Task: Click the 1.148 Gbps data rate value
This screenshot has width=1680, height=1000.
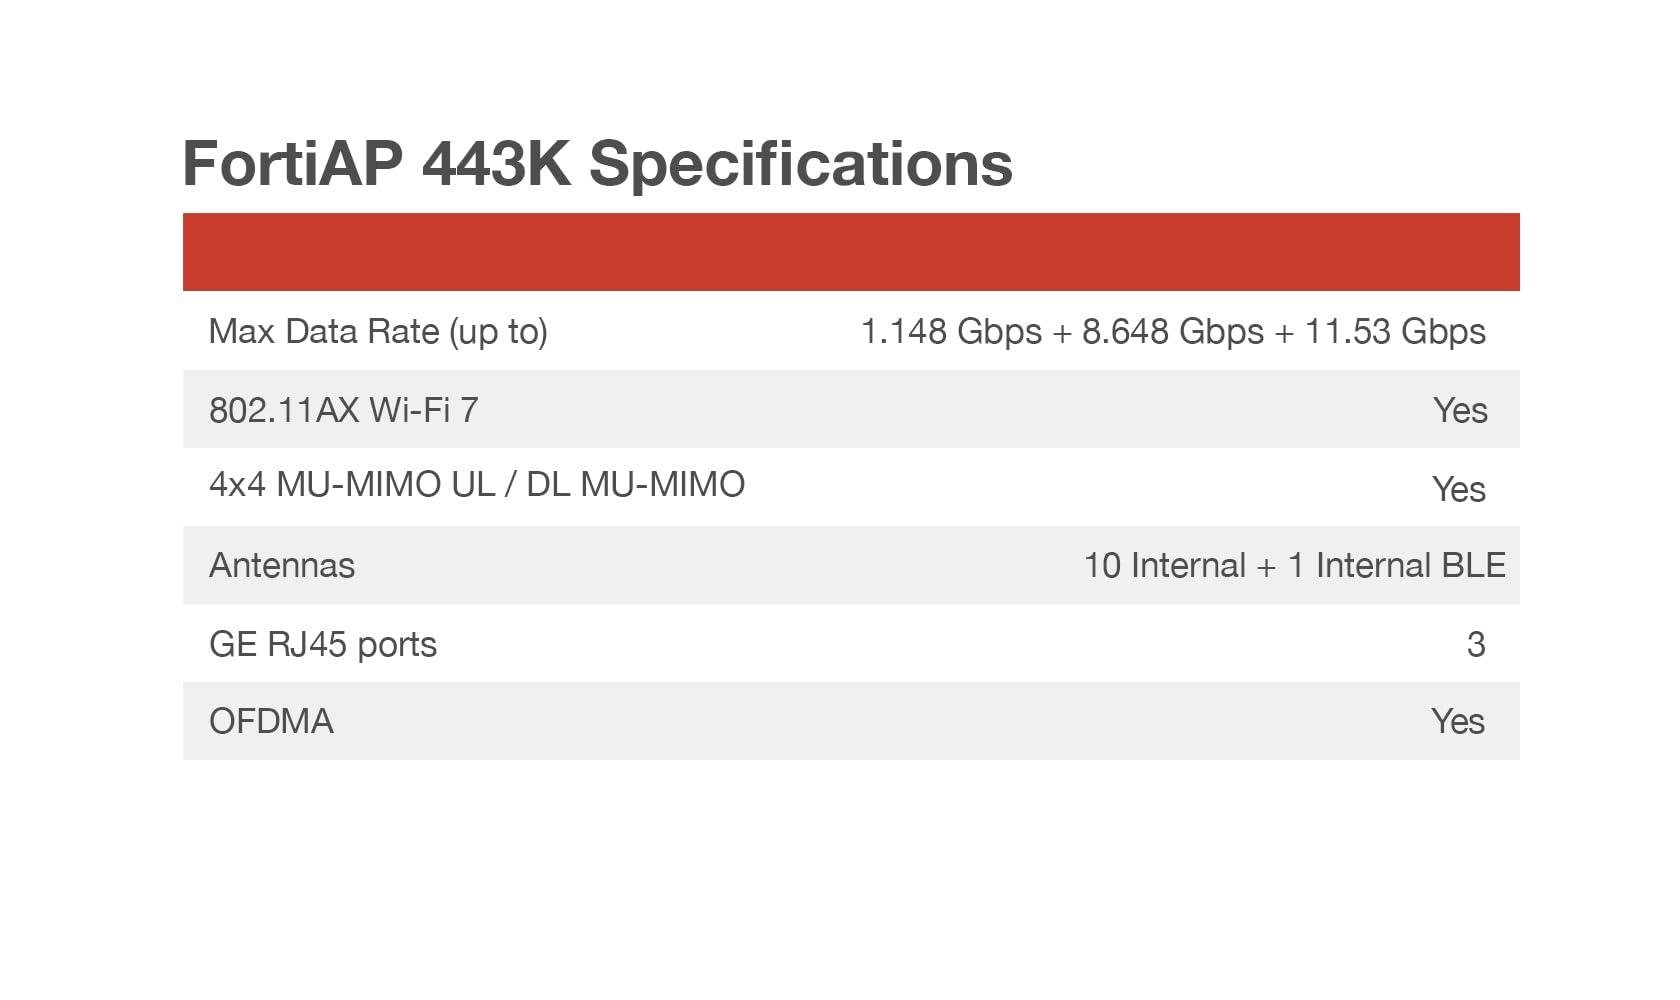Action: pyautogui.click(x=951, y=331)
